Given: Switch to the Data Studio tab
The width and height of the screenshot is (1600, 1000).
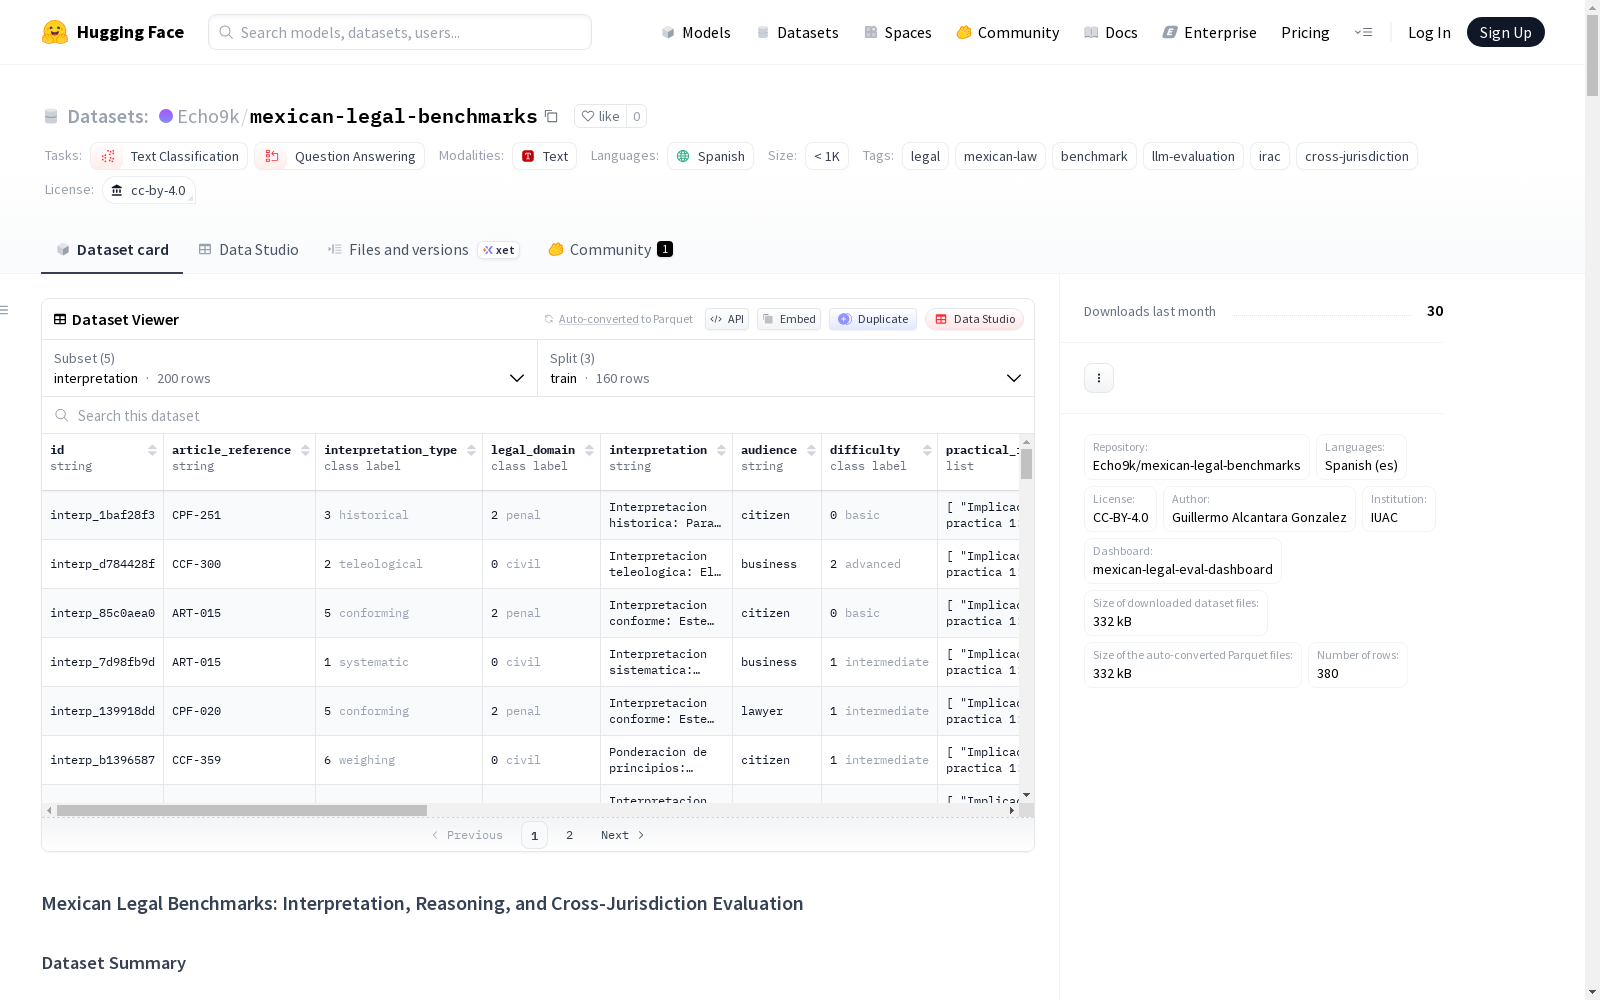Looking at the screenshot, I should click(x=248, y=250).
